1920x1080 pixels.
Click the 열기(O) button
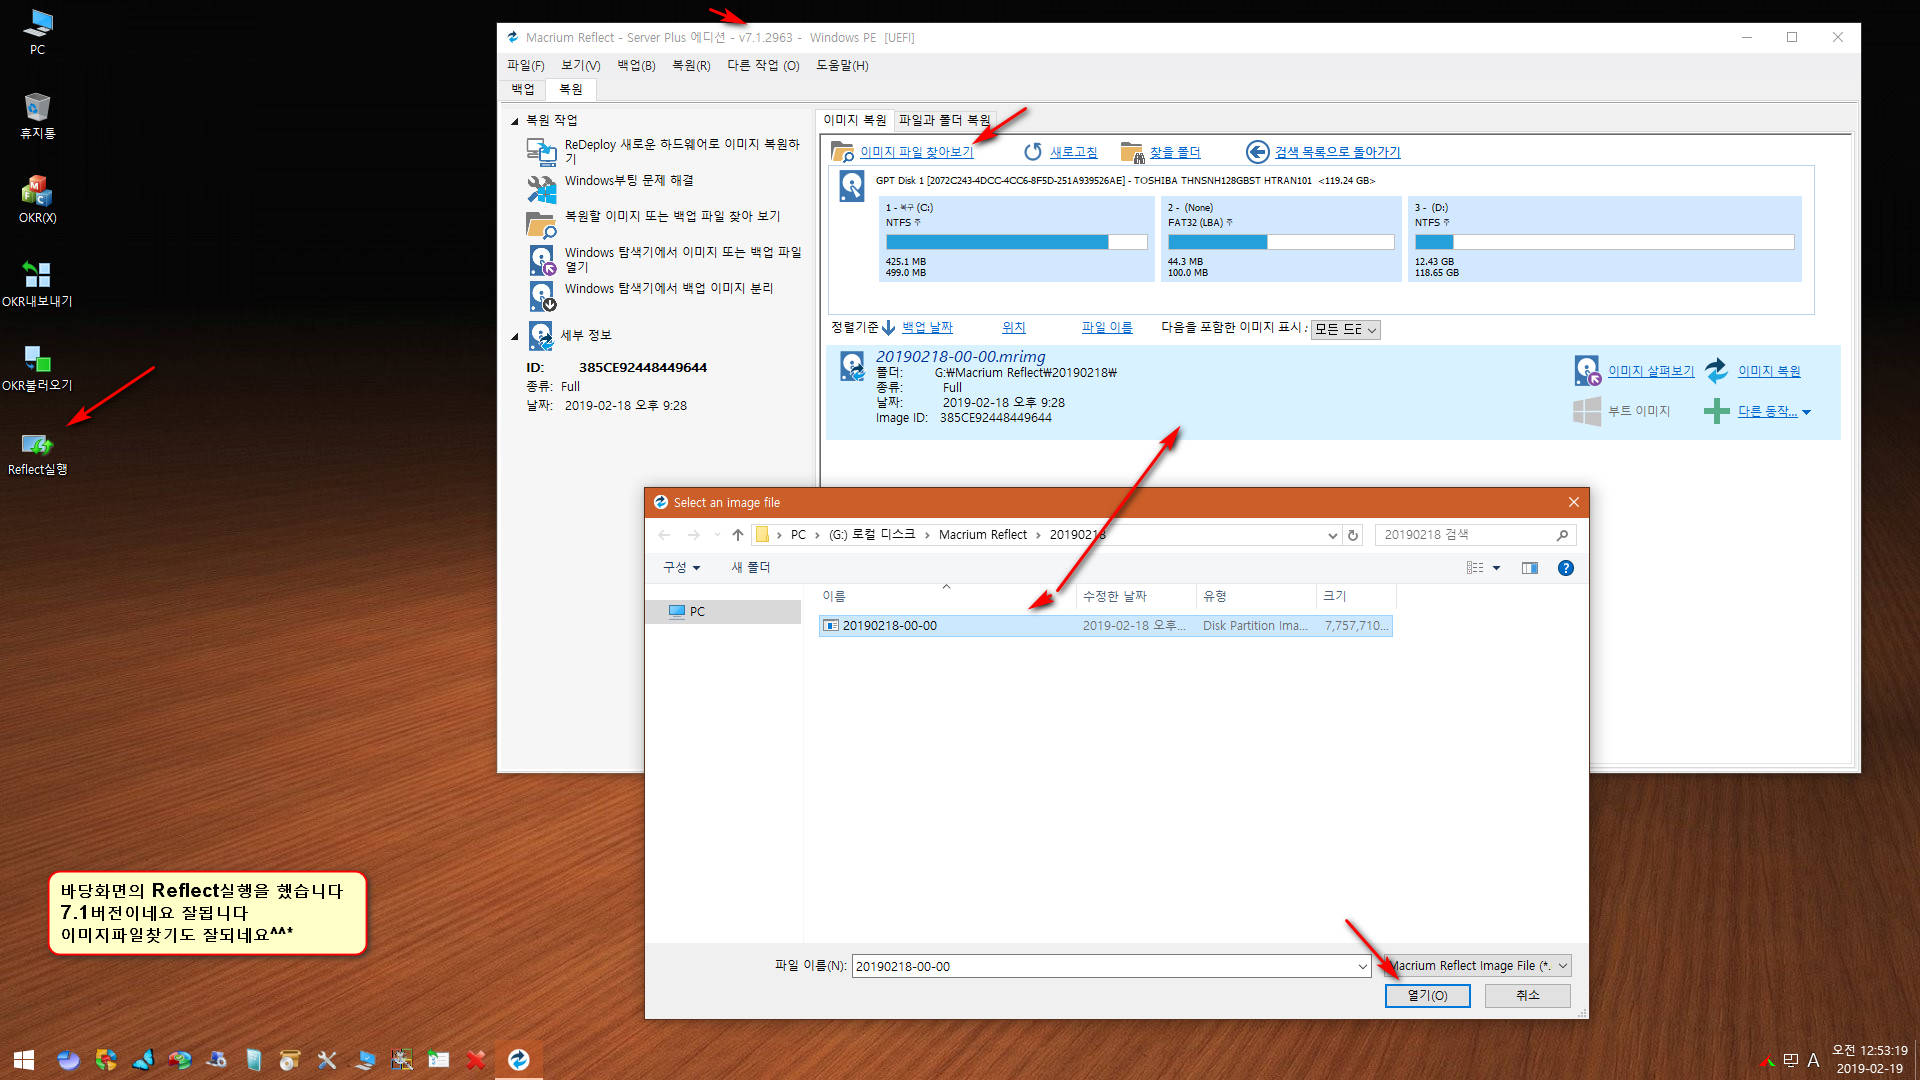(x=1427, y=996)
